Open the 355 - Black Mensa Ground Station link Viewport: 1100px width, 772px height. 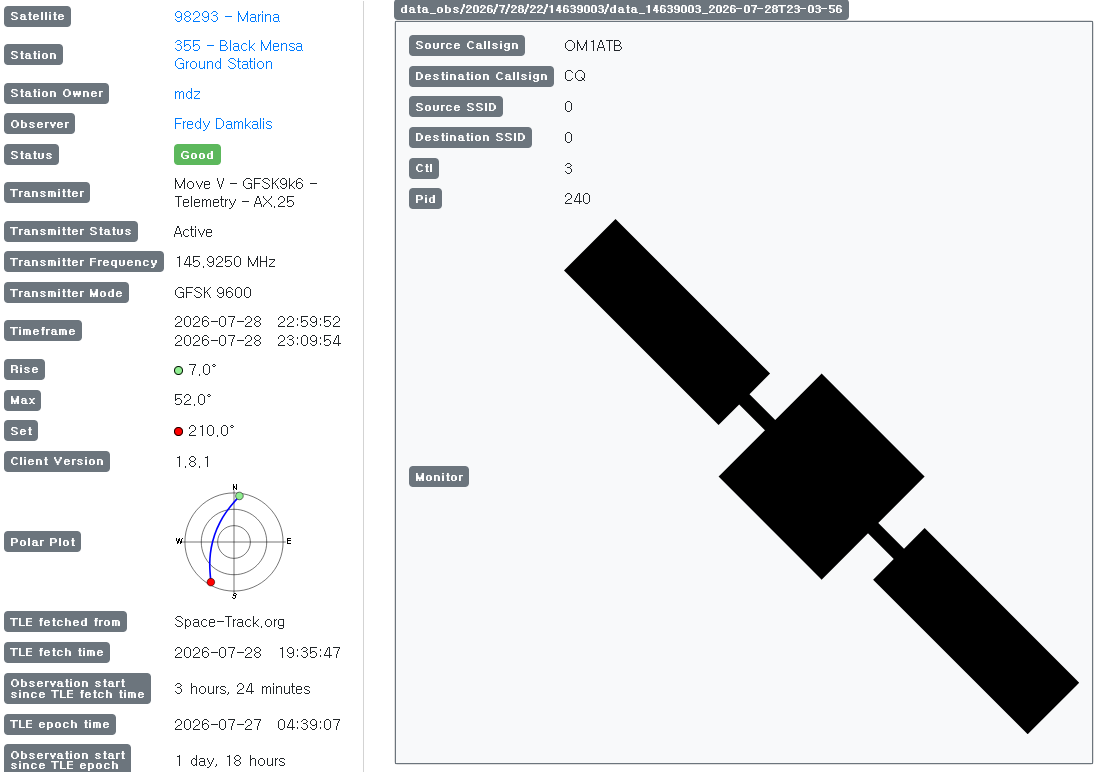click(x=239, y=55)
